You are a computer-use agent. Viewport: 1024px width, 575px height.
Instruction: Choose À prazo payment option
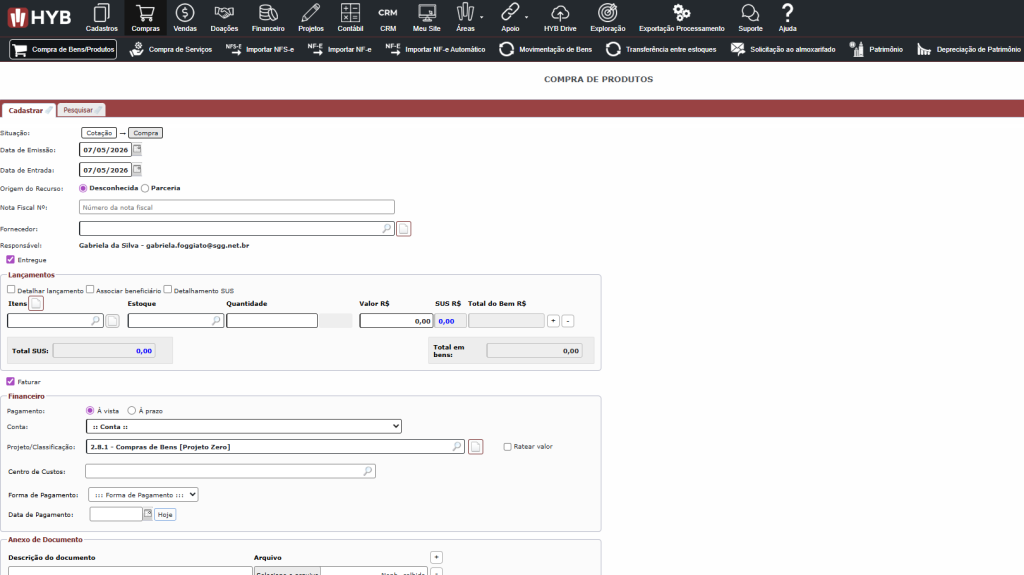tap(132, 410)
